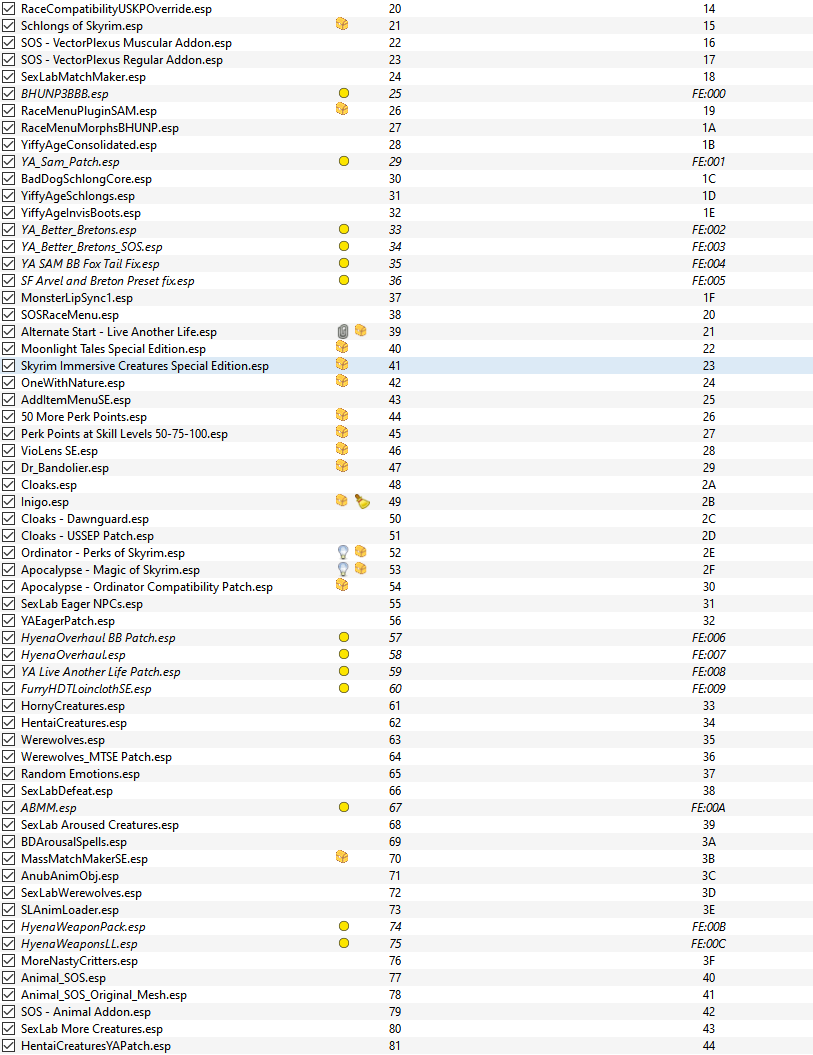Click the archive icon for Perk Points at Skill Levels
This screenshot has width=813, height=1055.
pyautogui.click(x=342, y=433)
